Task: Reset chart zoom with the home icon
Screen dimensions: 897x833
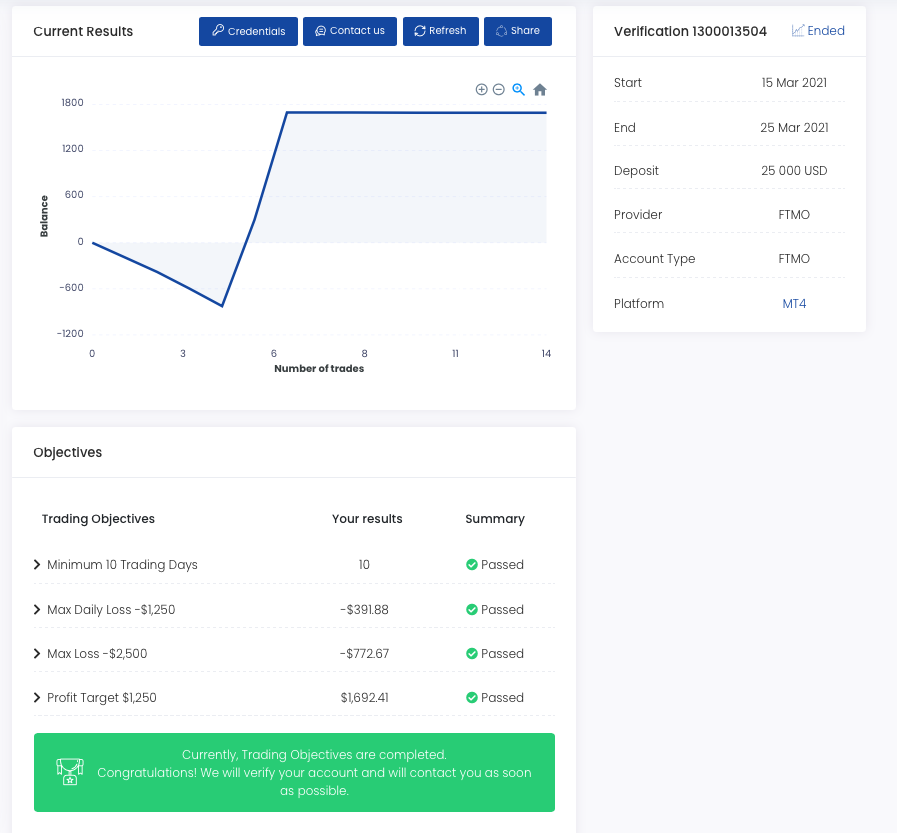Action: [540, 90]
